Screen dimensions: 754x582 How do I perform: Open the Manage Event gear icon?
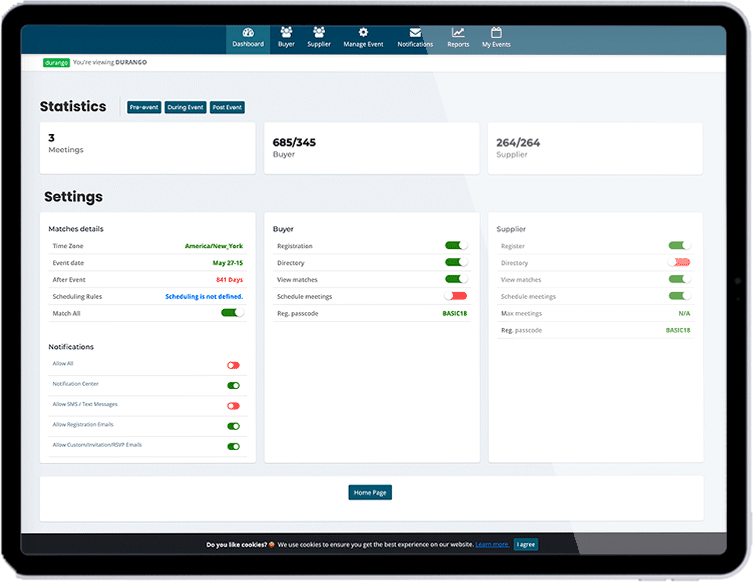coord(363,32)
